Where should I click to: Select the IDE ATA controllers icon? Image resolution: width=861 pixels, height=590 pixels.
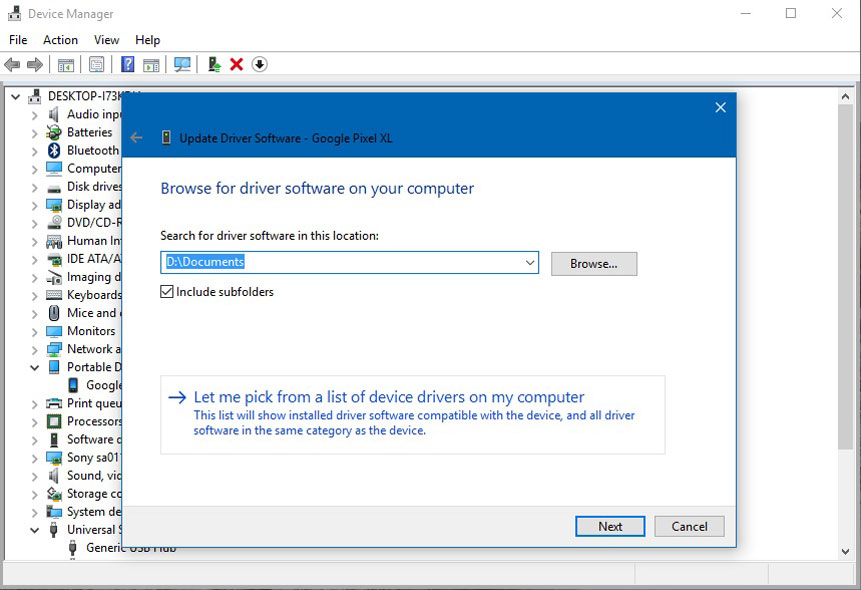click(54, 259)
